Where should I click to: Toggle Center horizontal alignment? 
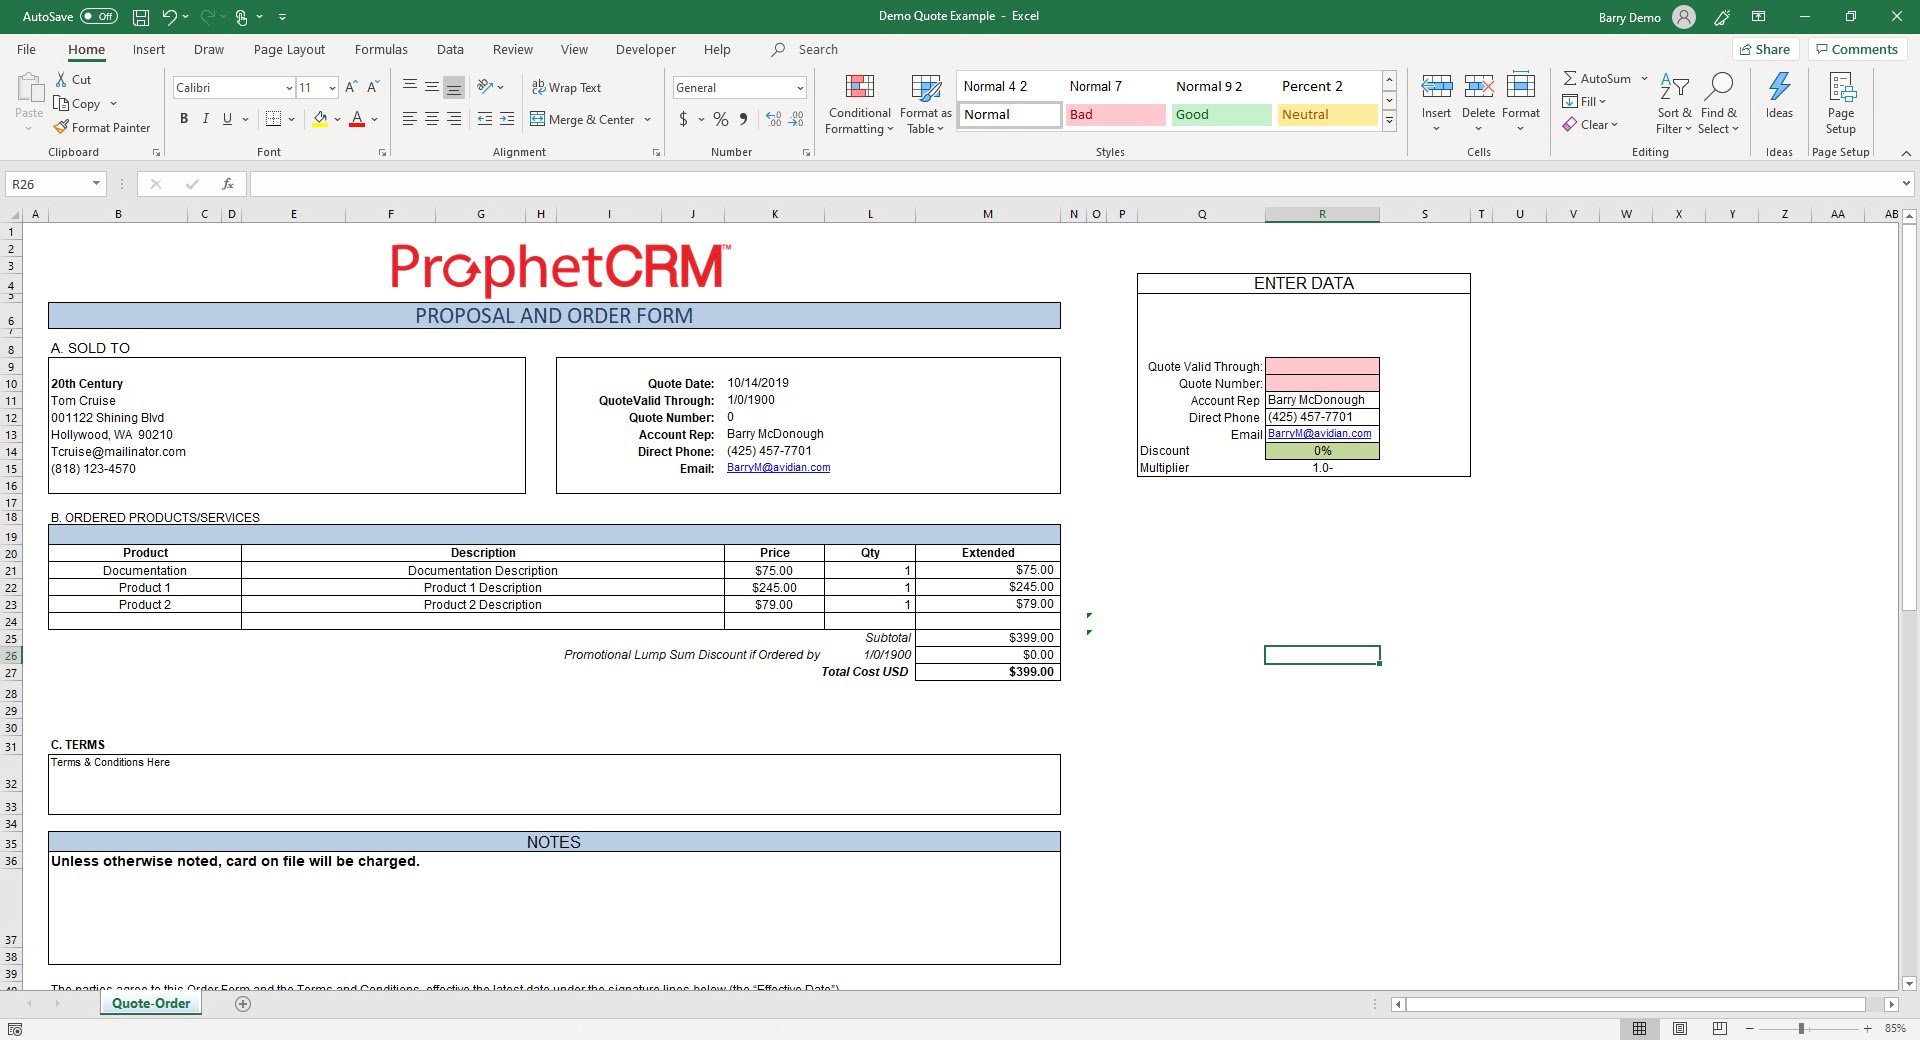tap(432, 119)
